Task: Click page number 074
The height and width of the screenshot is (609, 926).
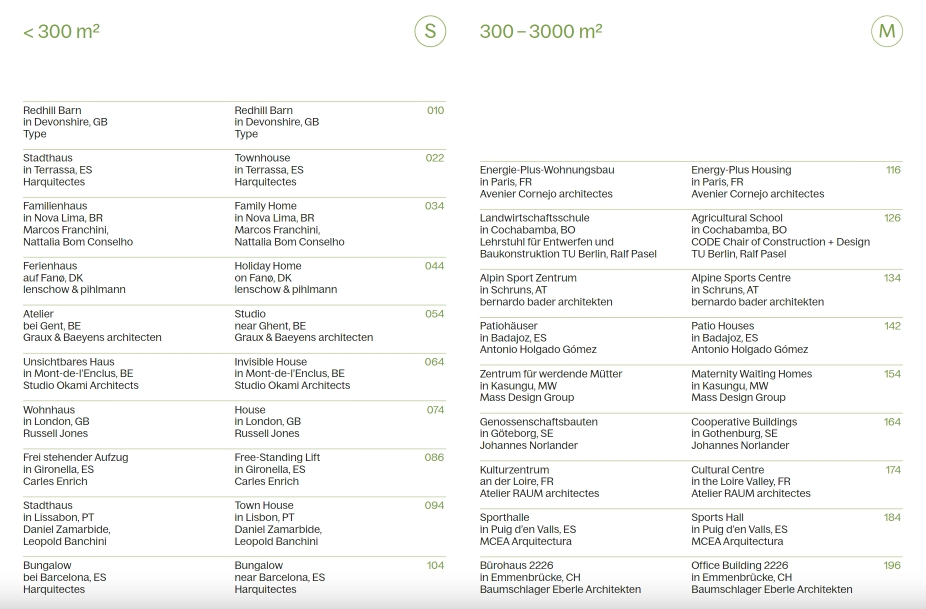Action: pos(435,409)
